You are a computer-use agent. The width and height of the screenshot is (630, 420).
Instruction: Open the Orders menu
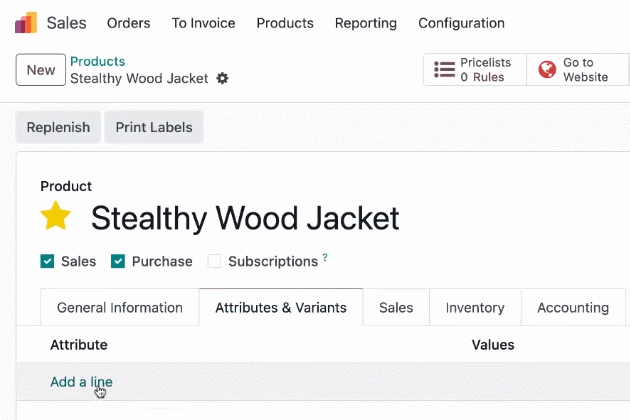click(129, 23)
